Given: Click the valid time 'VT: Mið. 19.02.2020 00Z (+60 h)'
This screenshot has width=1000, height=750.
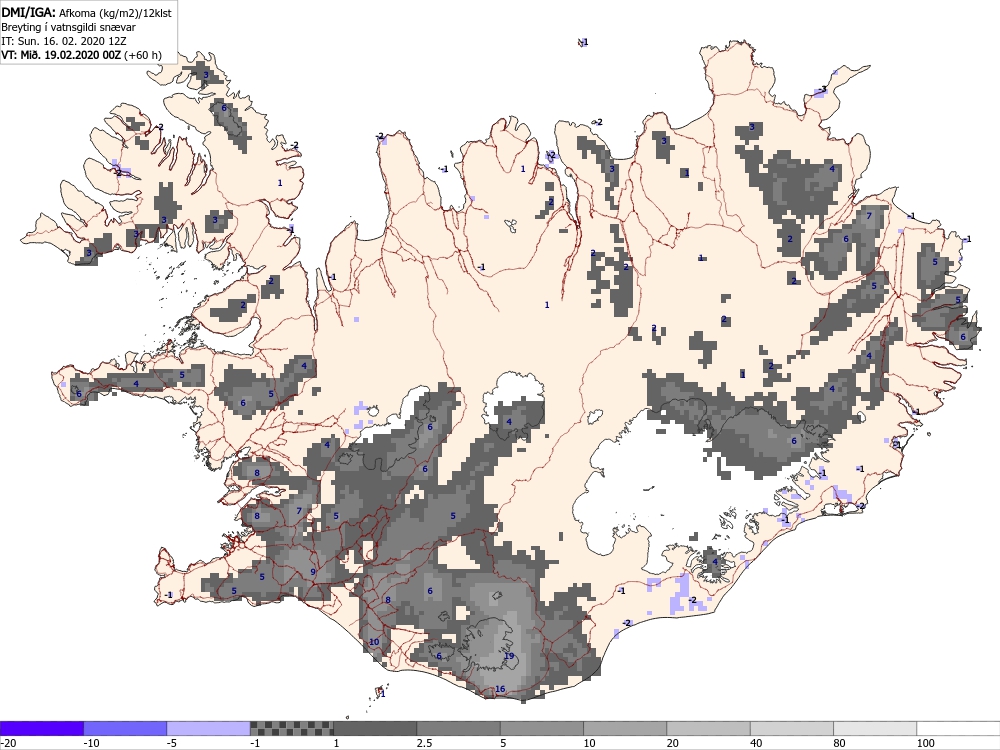Looking at the screenshot, I should tap(81, 55).
